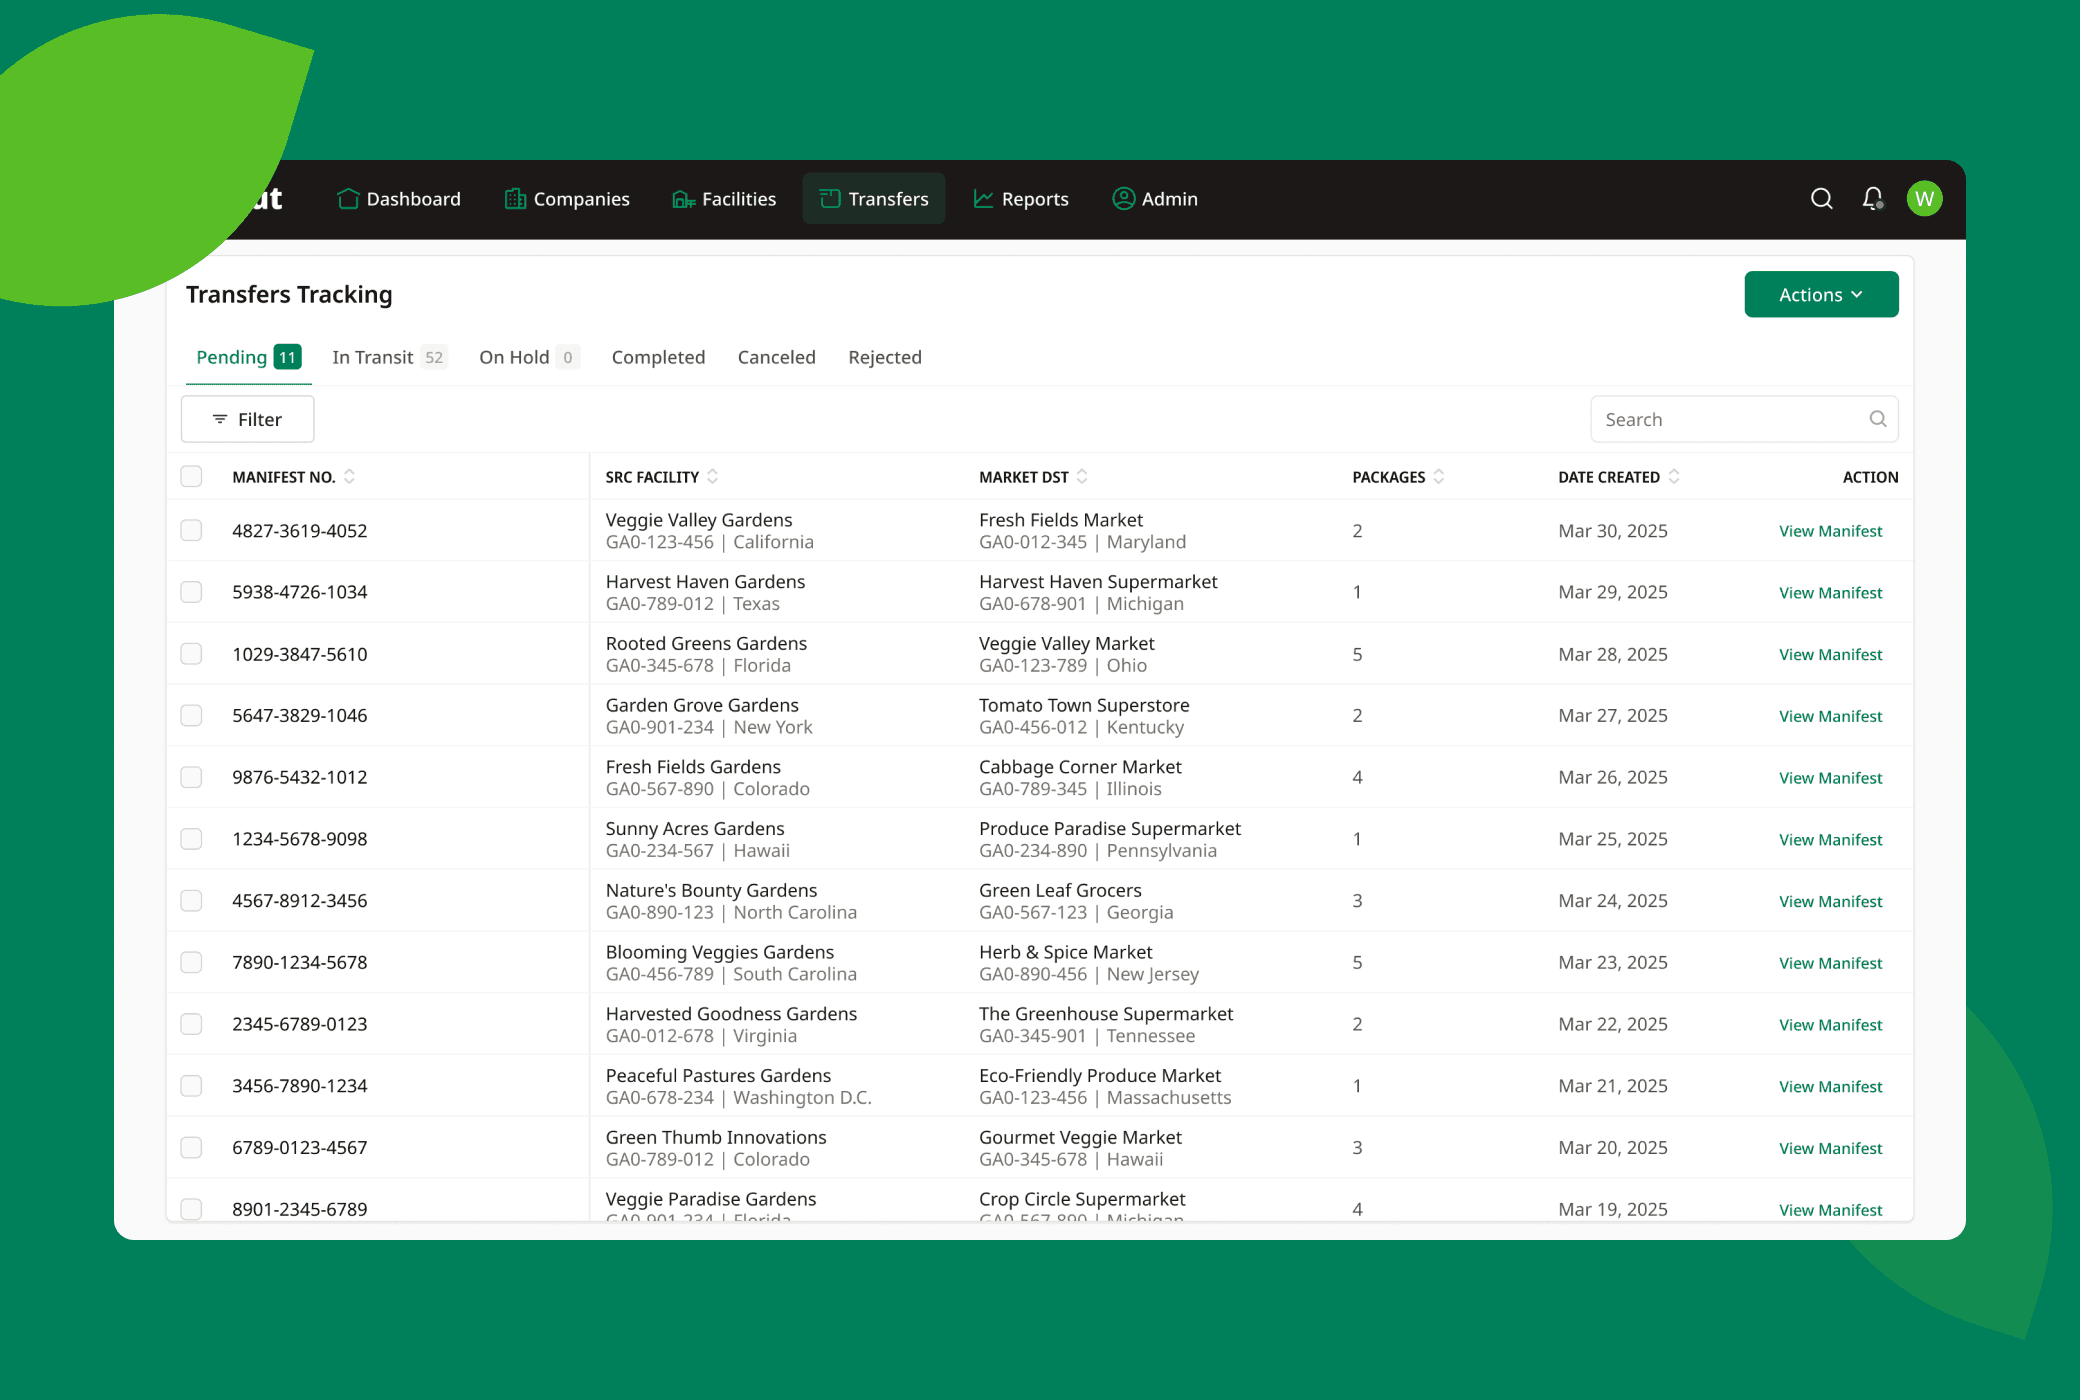Select checkbox for manifest 9876-5432-1012
Image resolution: width=2080 pixels, height=1400 pixels.
pos(191,778)
